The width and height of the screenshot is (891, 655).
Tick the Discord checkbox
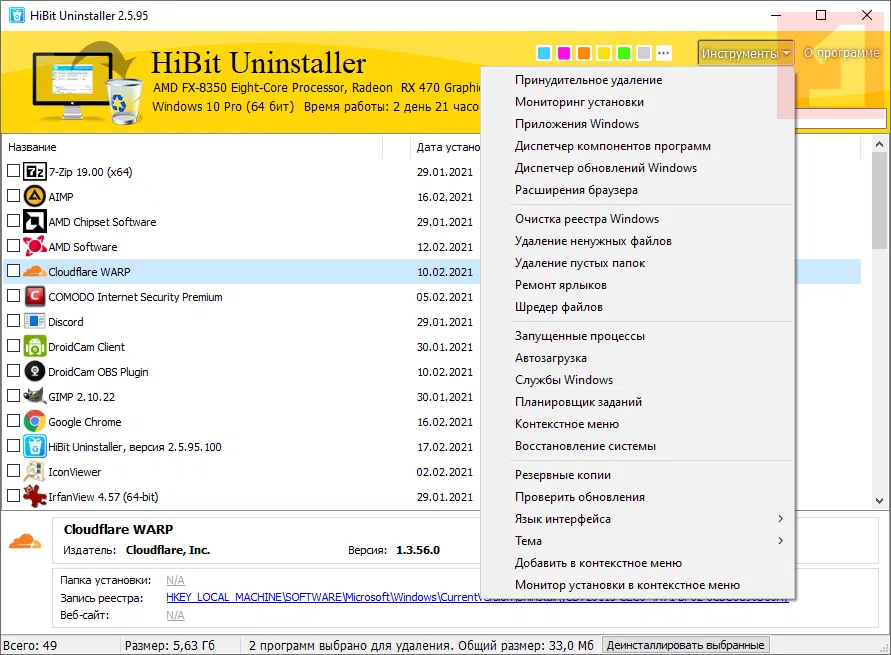[14, 320]
